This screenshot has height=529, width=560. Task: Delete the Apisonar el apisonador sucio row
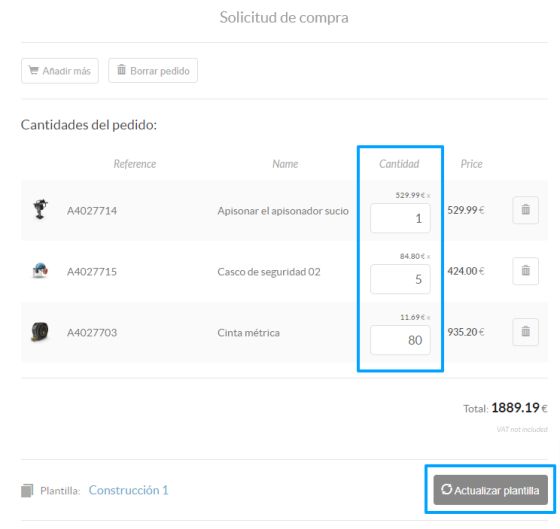tap(525, 210)
